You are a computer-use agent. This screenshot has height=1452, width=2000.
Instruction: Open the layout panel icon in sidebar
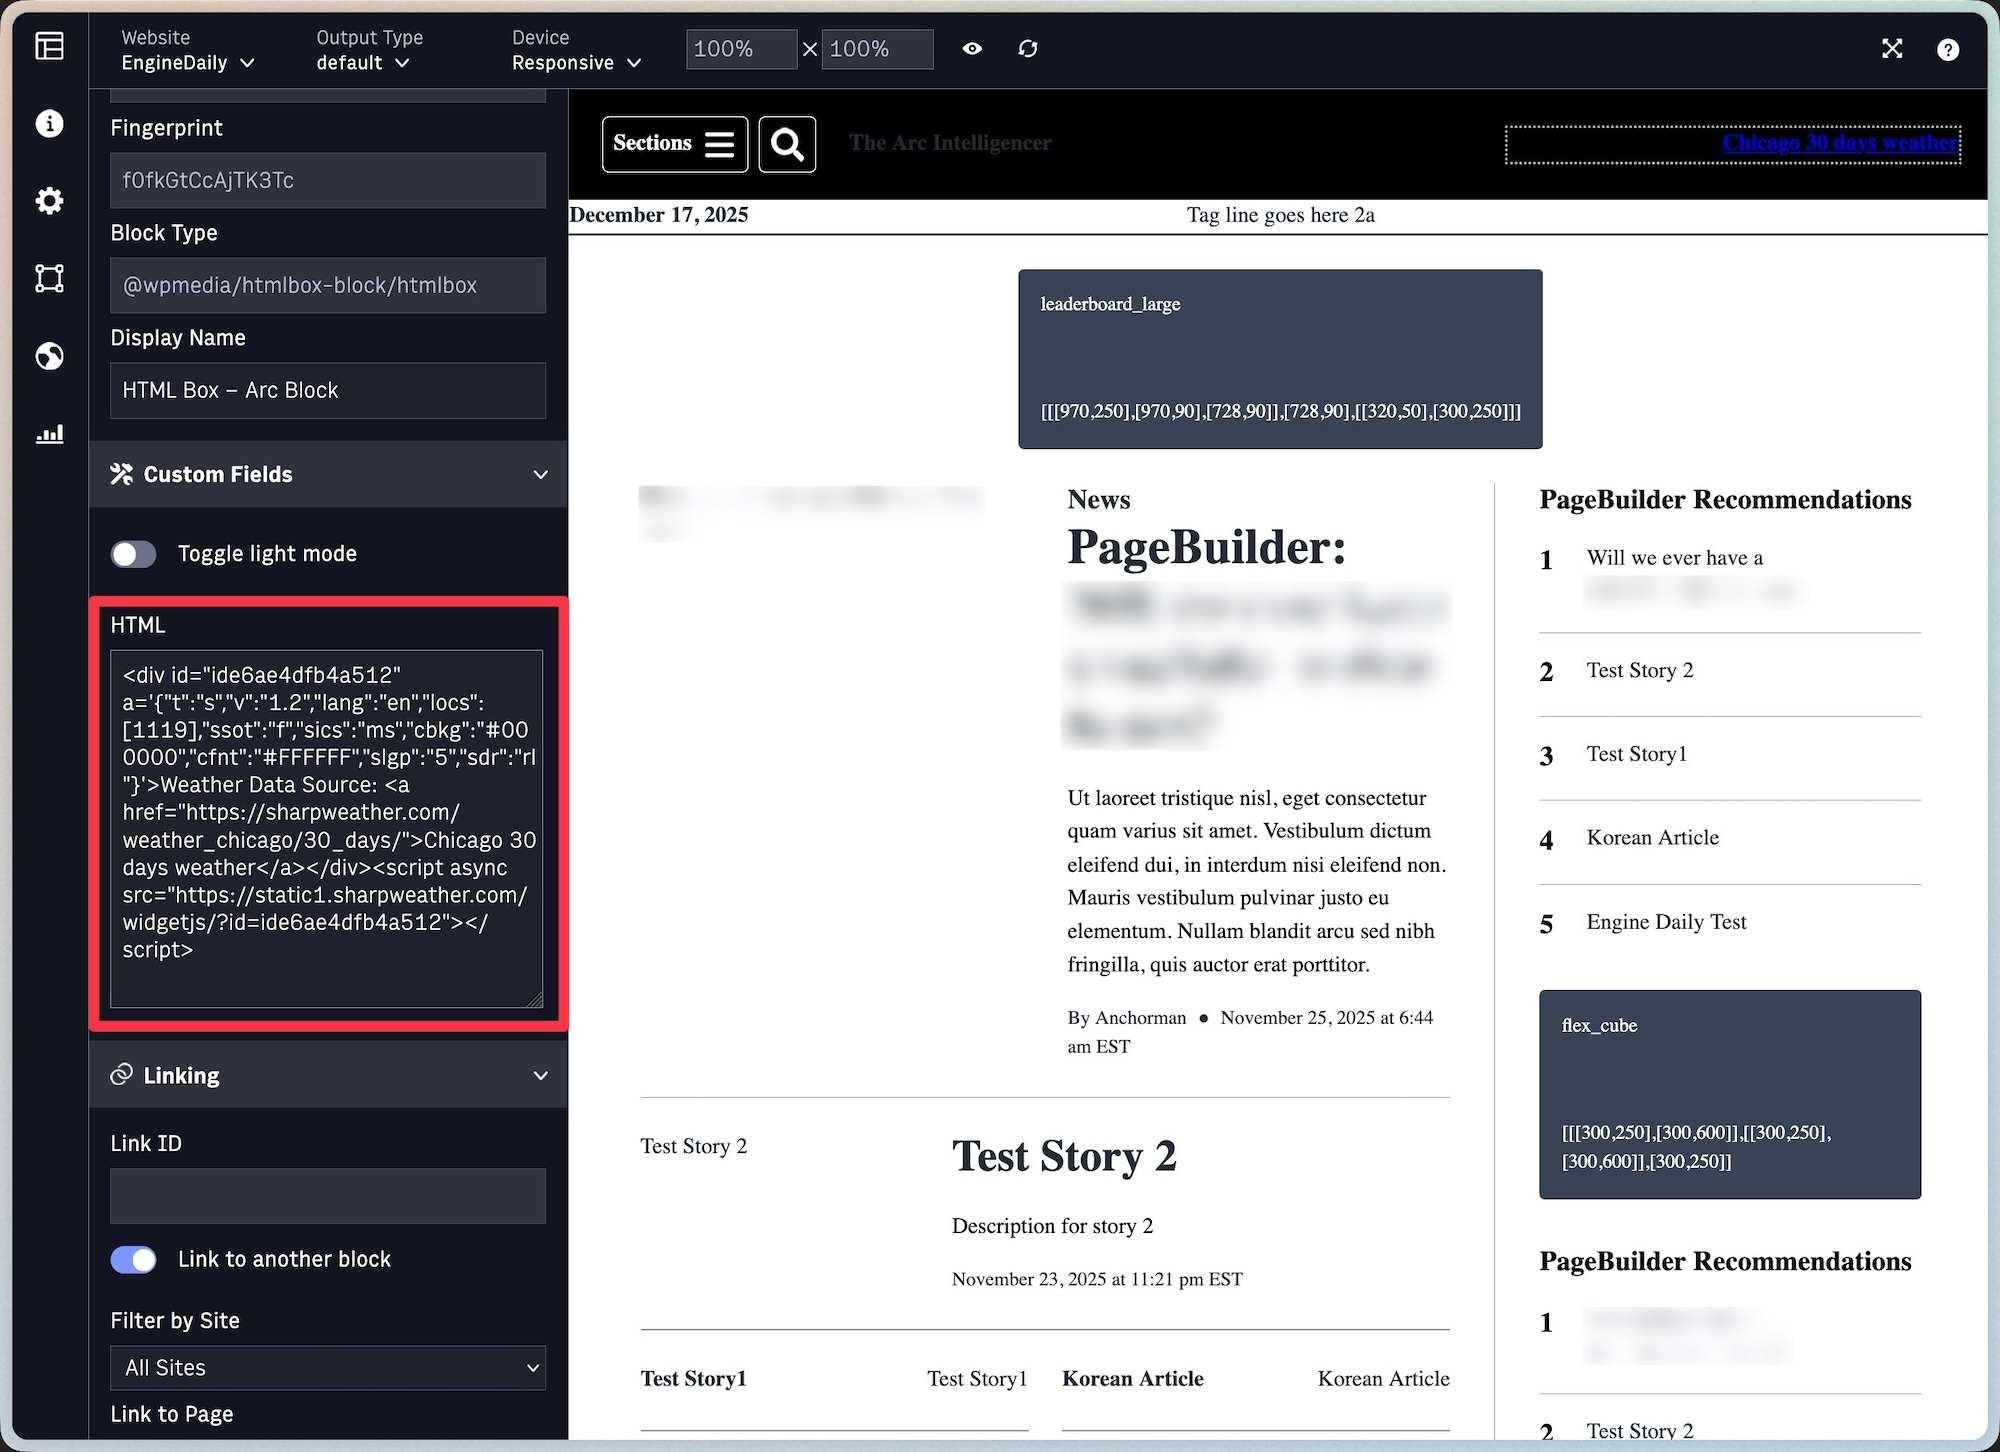tap(49, 46)
